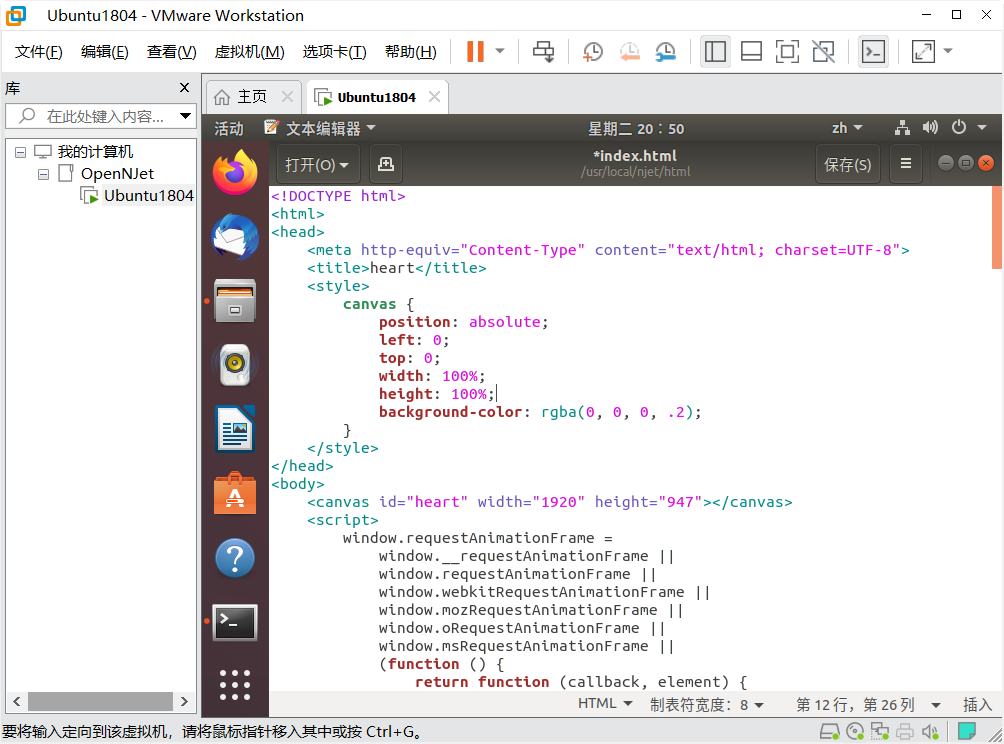Viewport: 1004px width, 744px height.
Task: Open the snapshot manager
Action: tap(666, 51)
